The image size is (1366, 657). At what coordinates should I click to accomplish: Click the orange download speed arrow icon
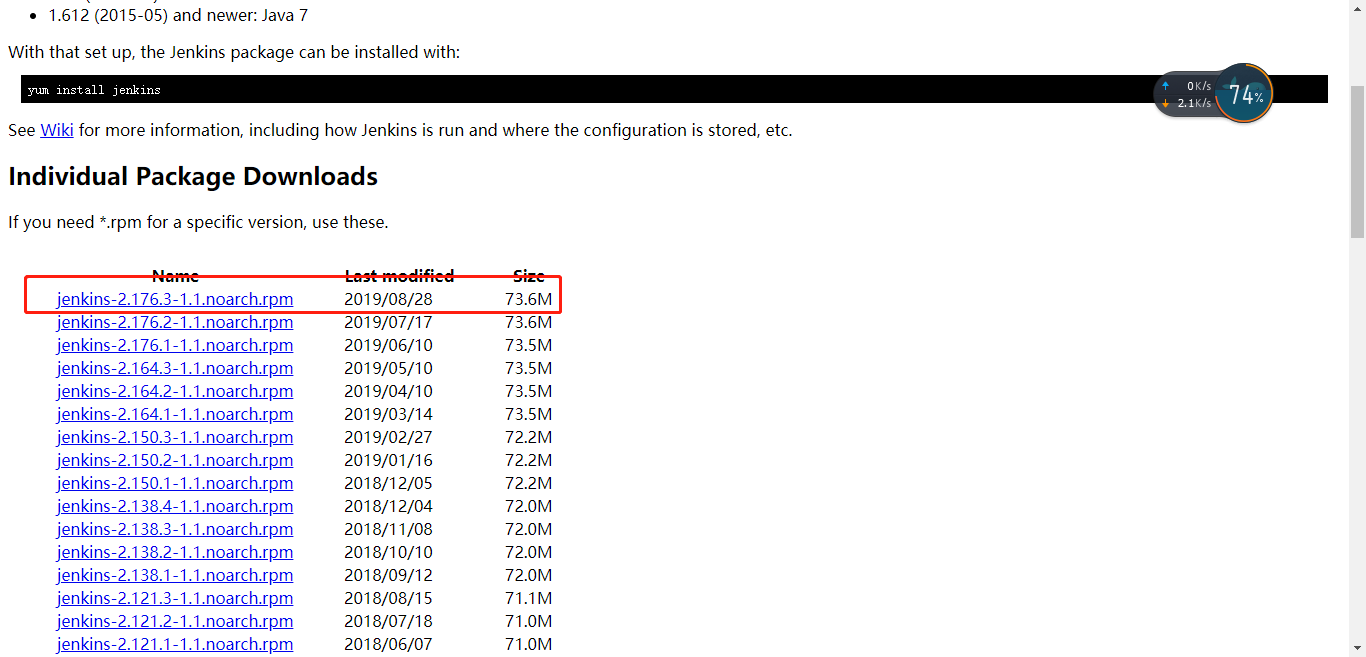[x=1166, y=102]
